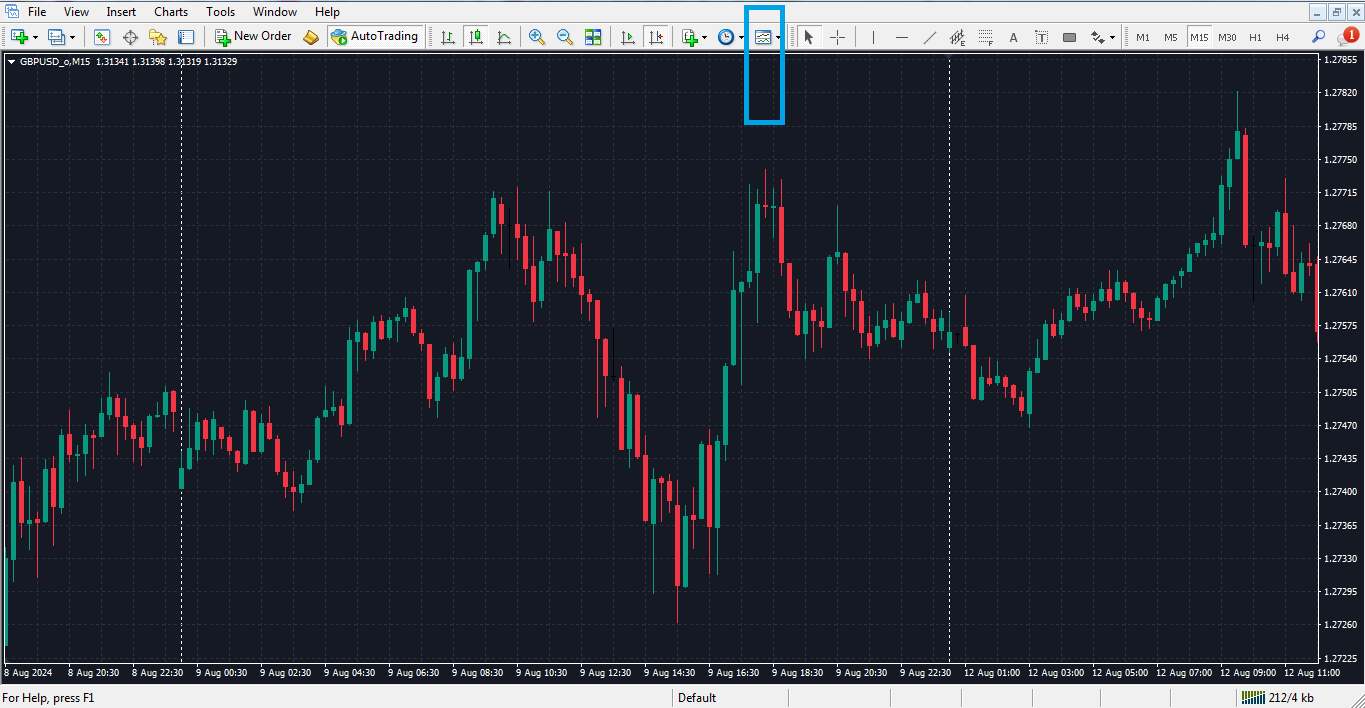Screen dimensions: 1365x708
Task: Open the Charts menu
Action: [170, 11]
